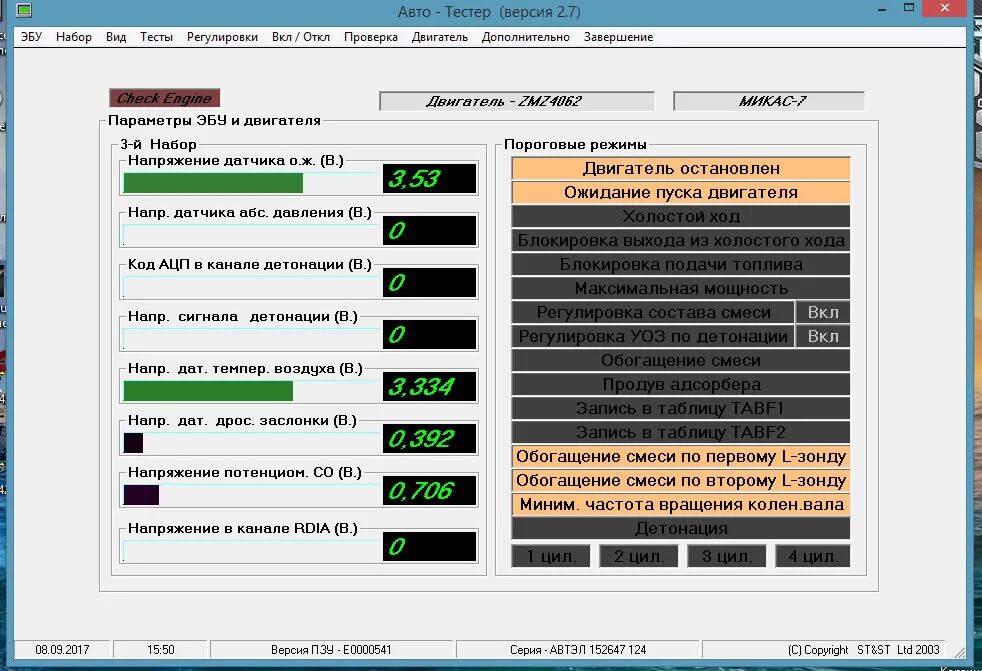Click the 1 цил. button

550,556
